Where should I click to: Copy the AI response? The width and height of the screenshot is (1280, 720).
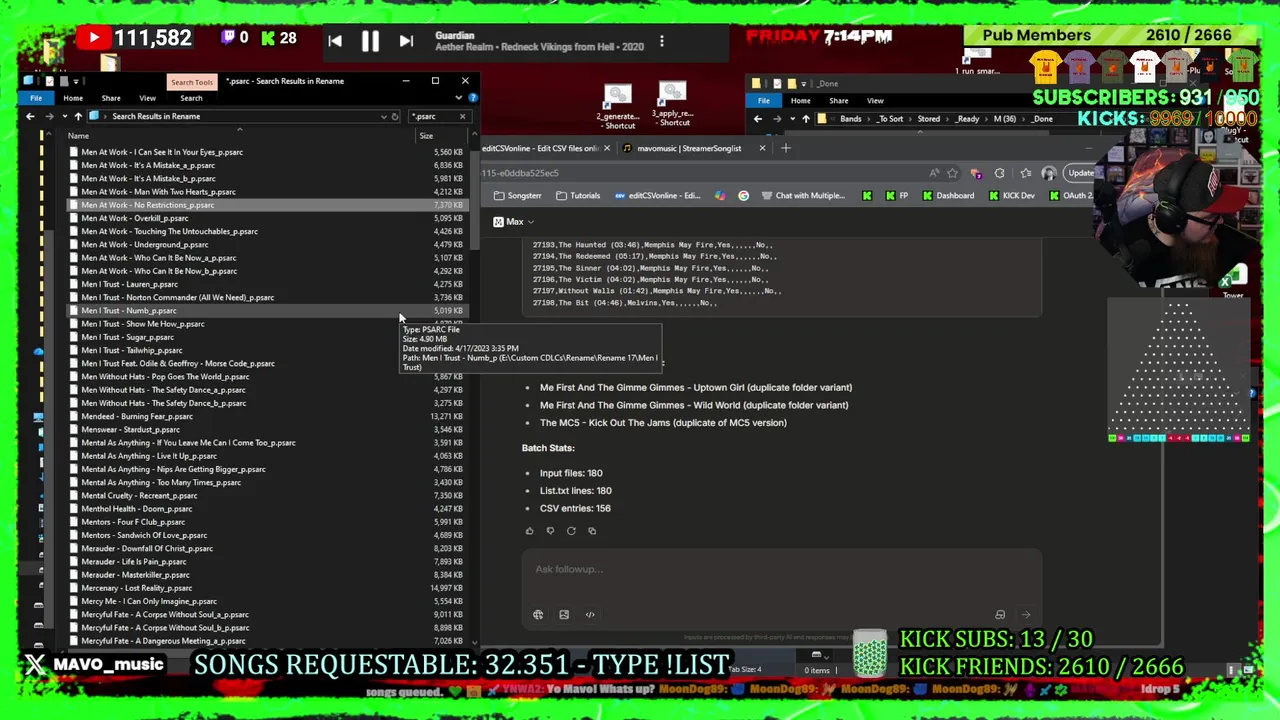[x=592, y=531]
